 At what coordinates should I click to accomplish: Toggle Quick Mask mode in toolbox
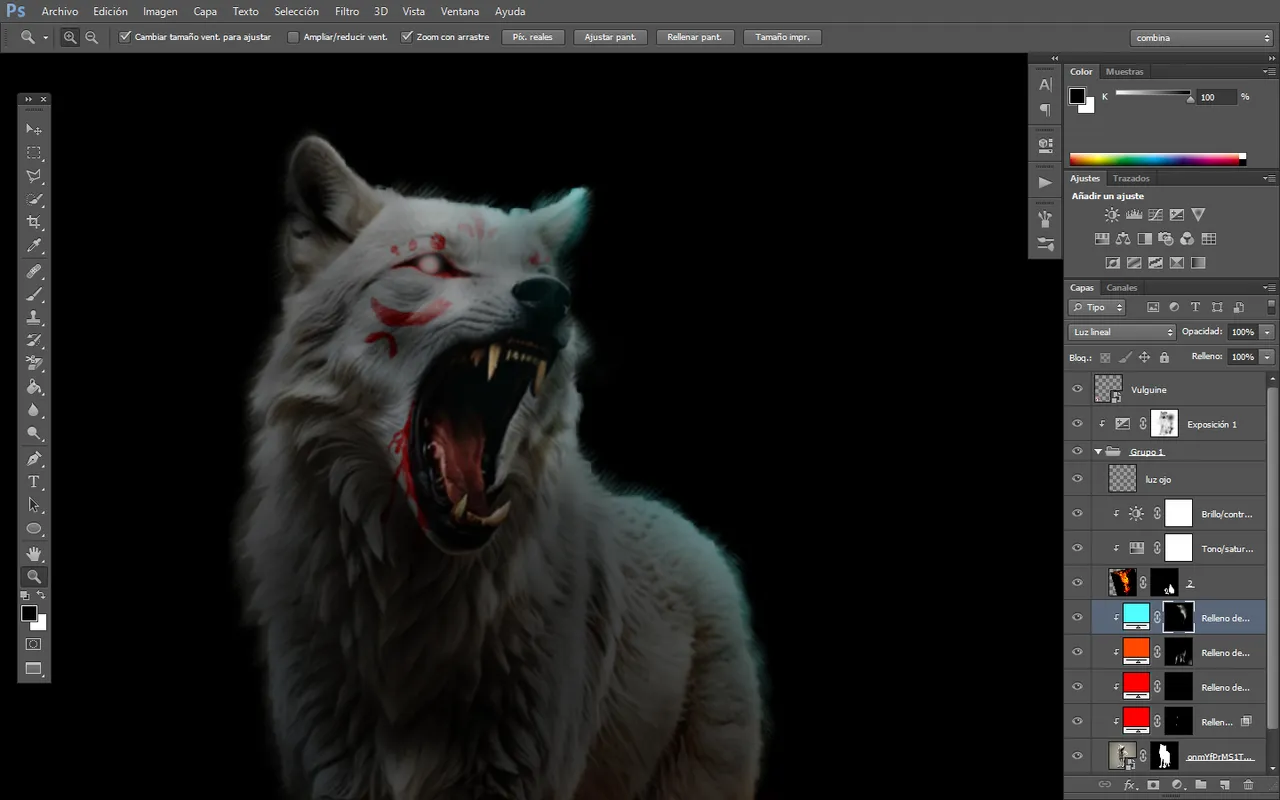click(x=33, y=645)
